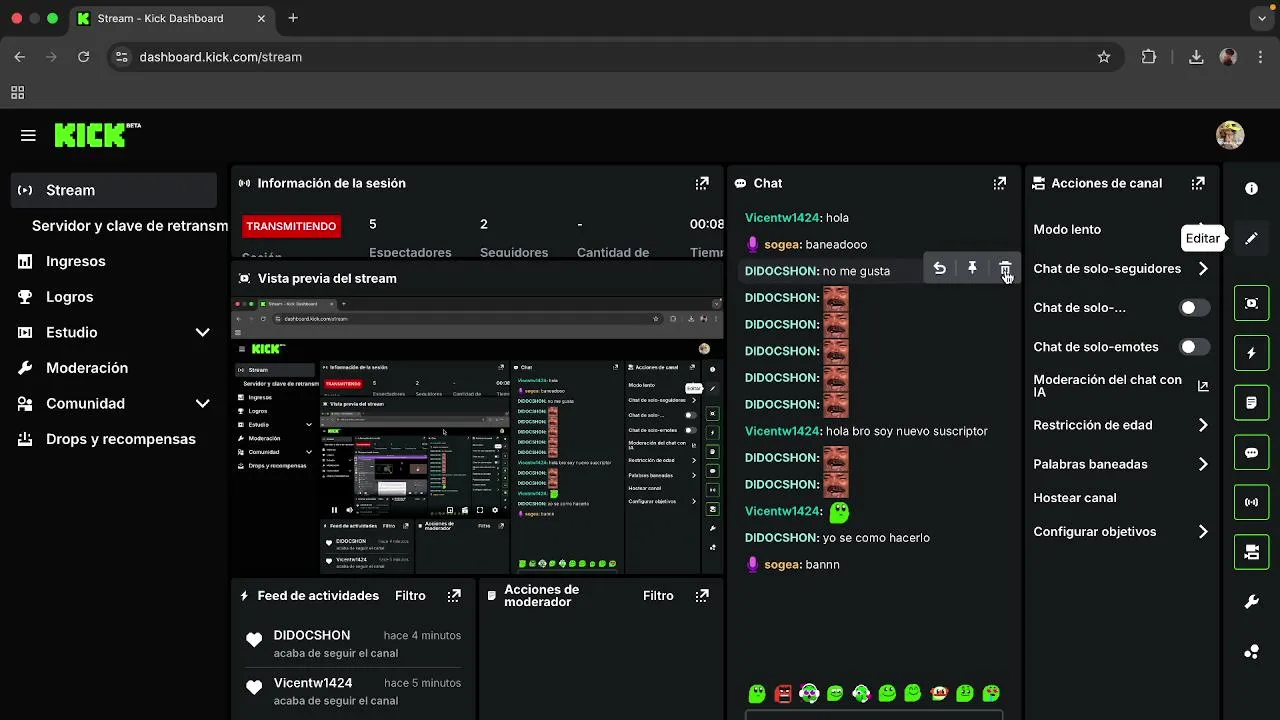
Task: Expand Restricción de edad settings
Action: tap(1202, 425)
